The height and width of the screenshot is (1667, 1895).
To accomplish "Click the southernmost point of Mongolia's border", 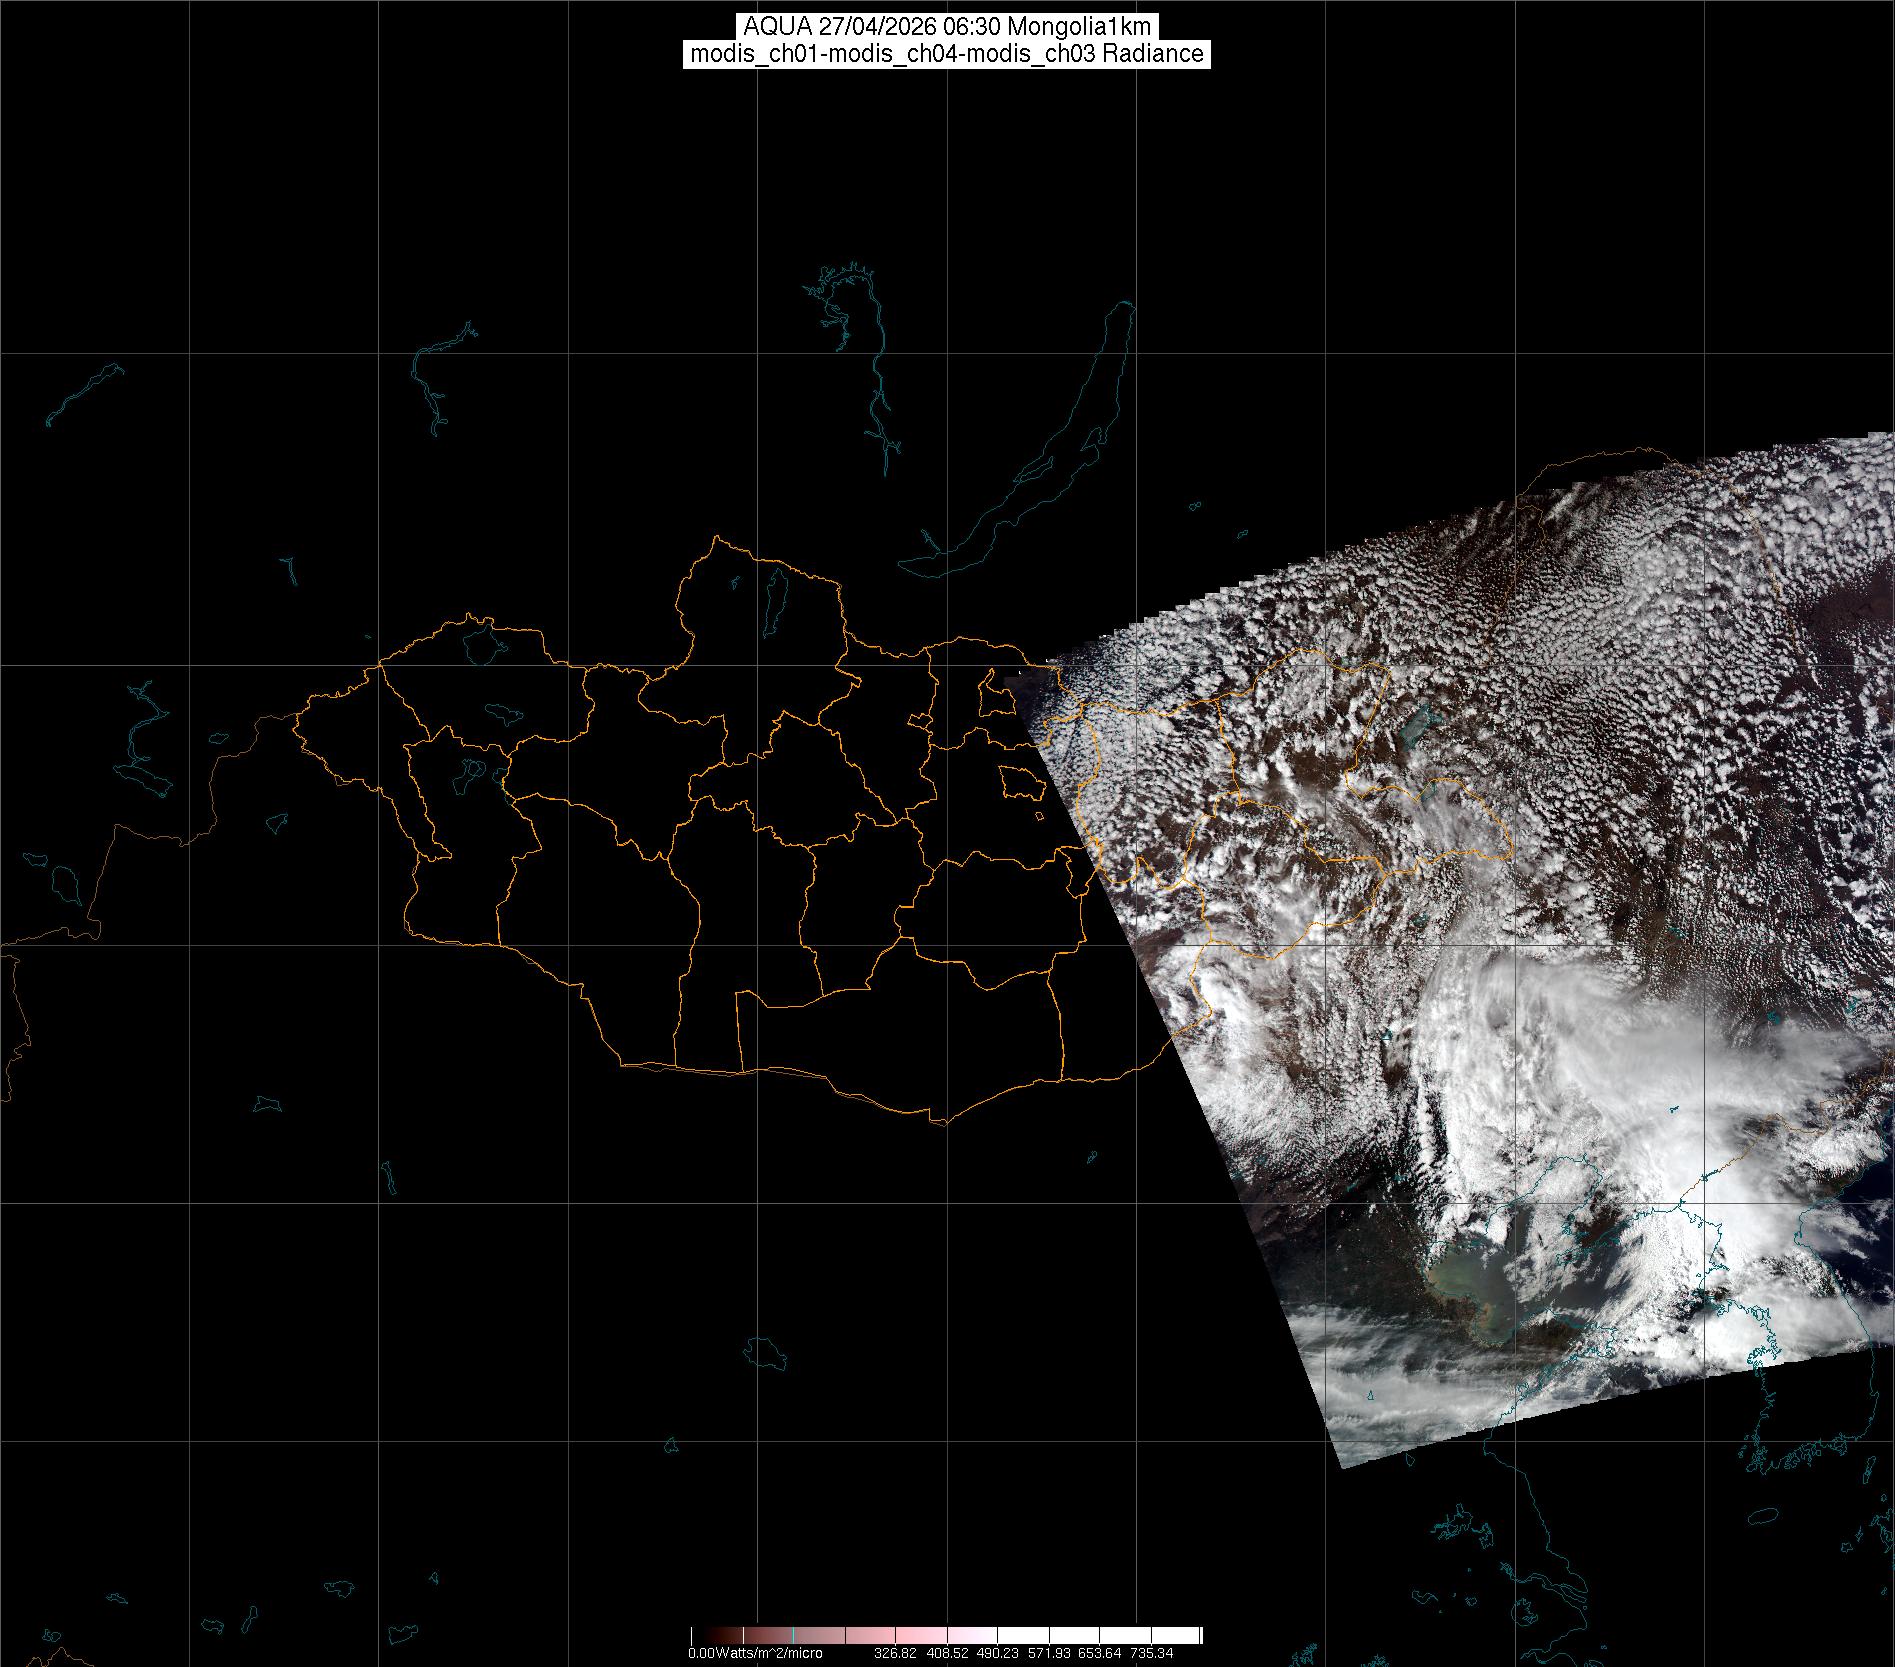I will click(938, 1122).
